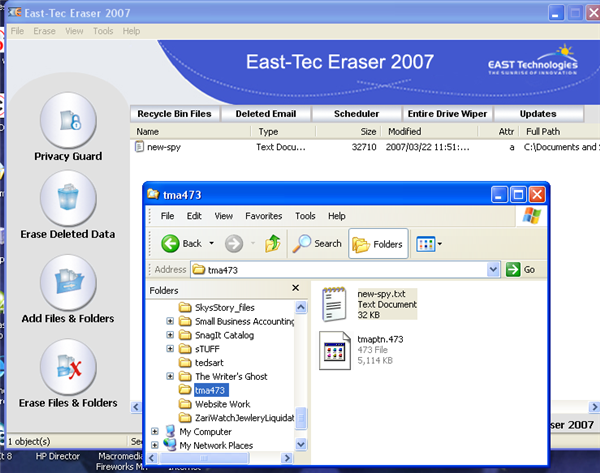Go Back in the tma473 Explorer window
Screen dimensions: 600x473
[181, 243]
